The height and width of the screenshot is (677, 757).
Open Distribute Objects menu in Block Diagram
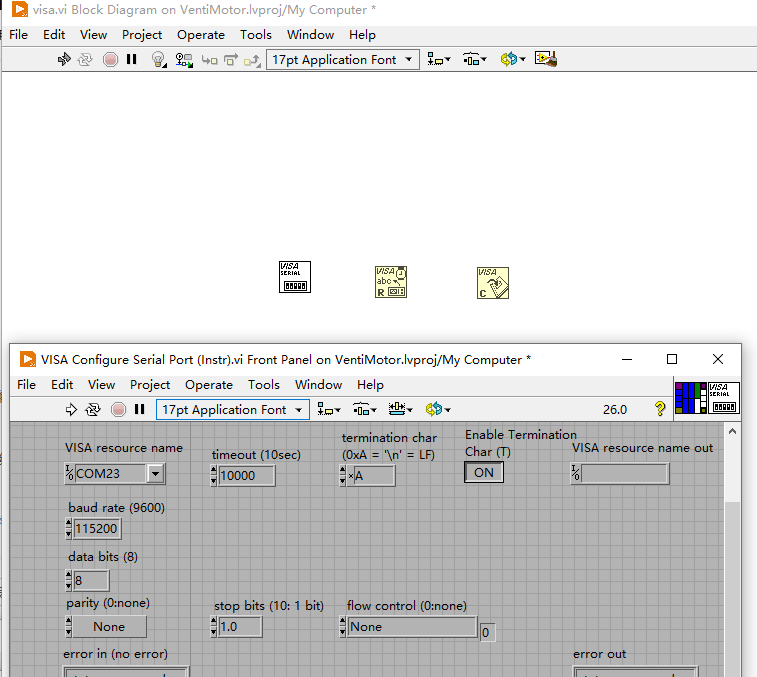tap(475, 59)
